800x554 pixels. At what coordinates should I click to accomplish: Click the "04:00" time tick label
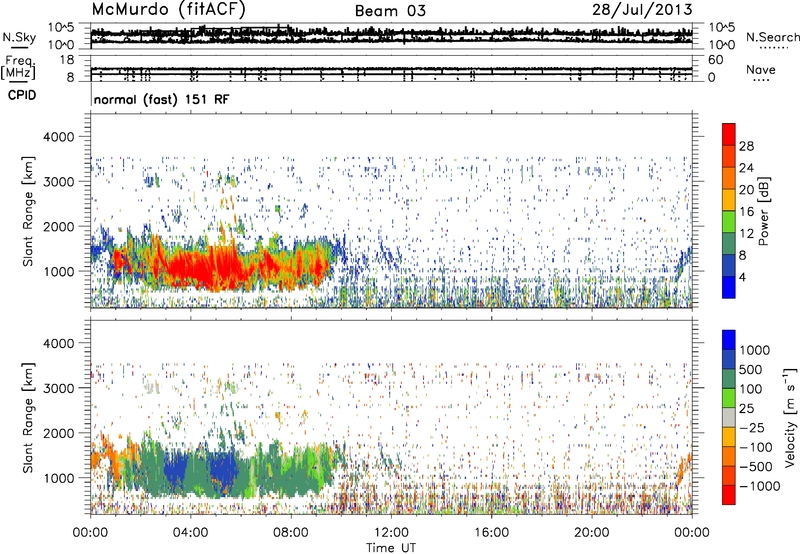click(190, 533)
